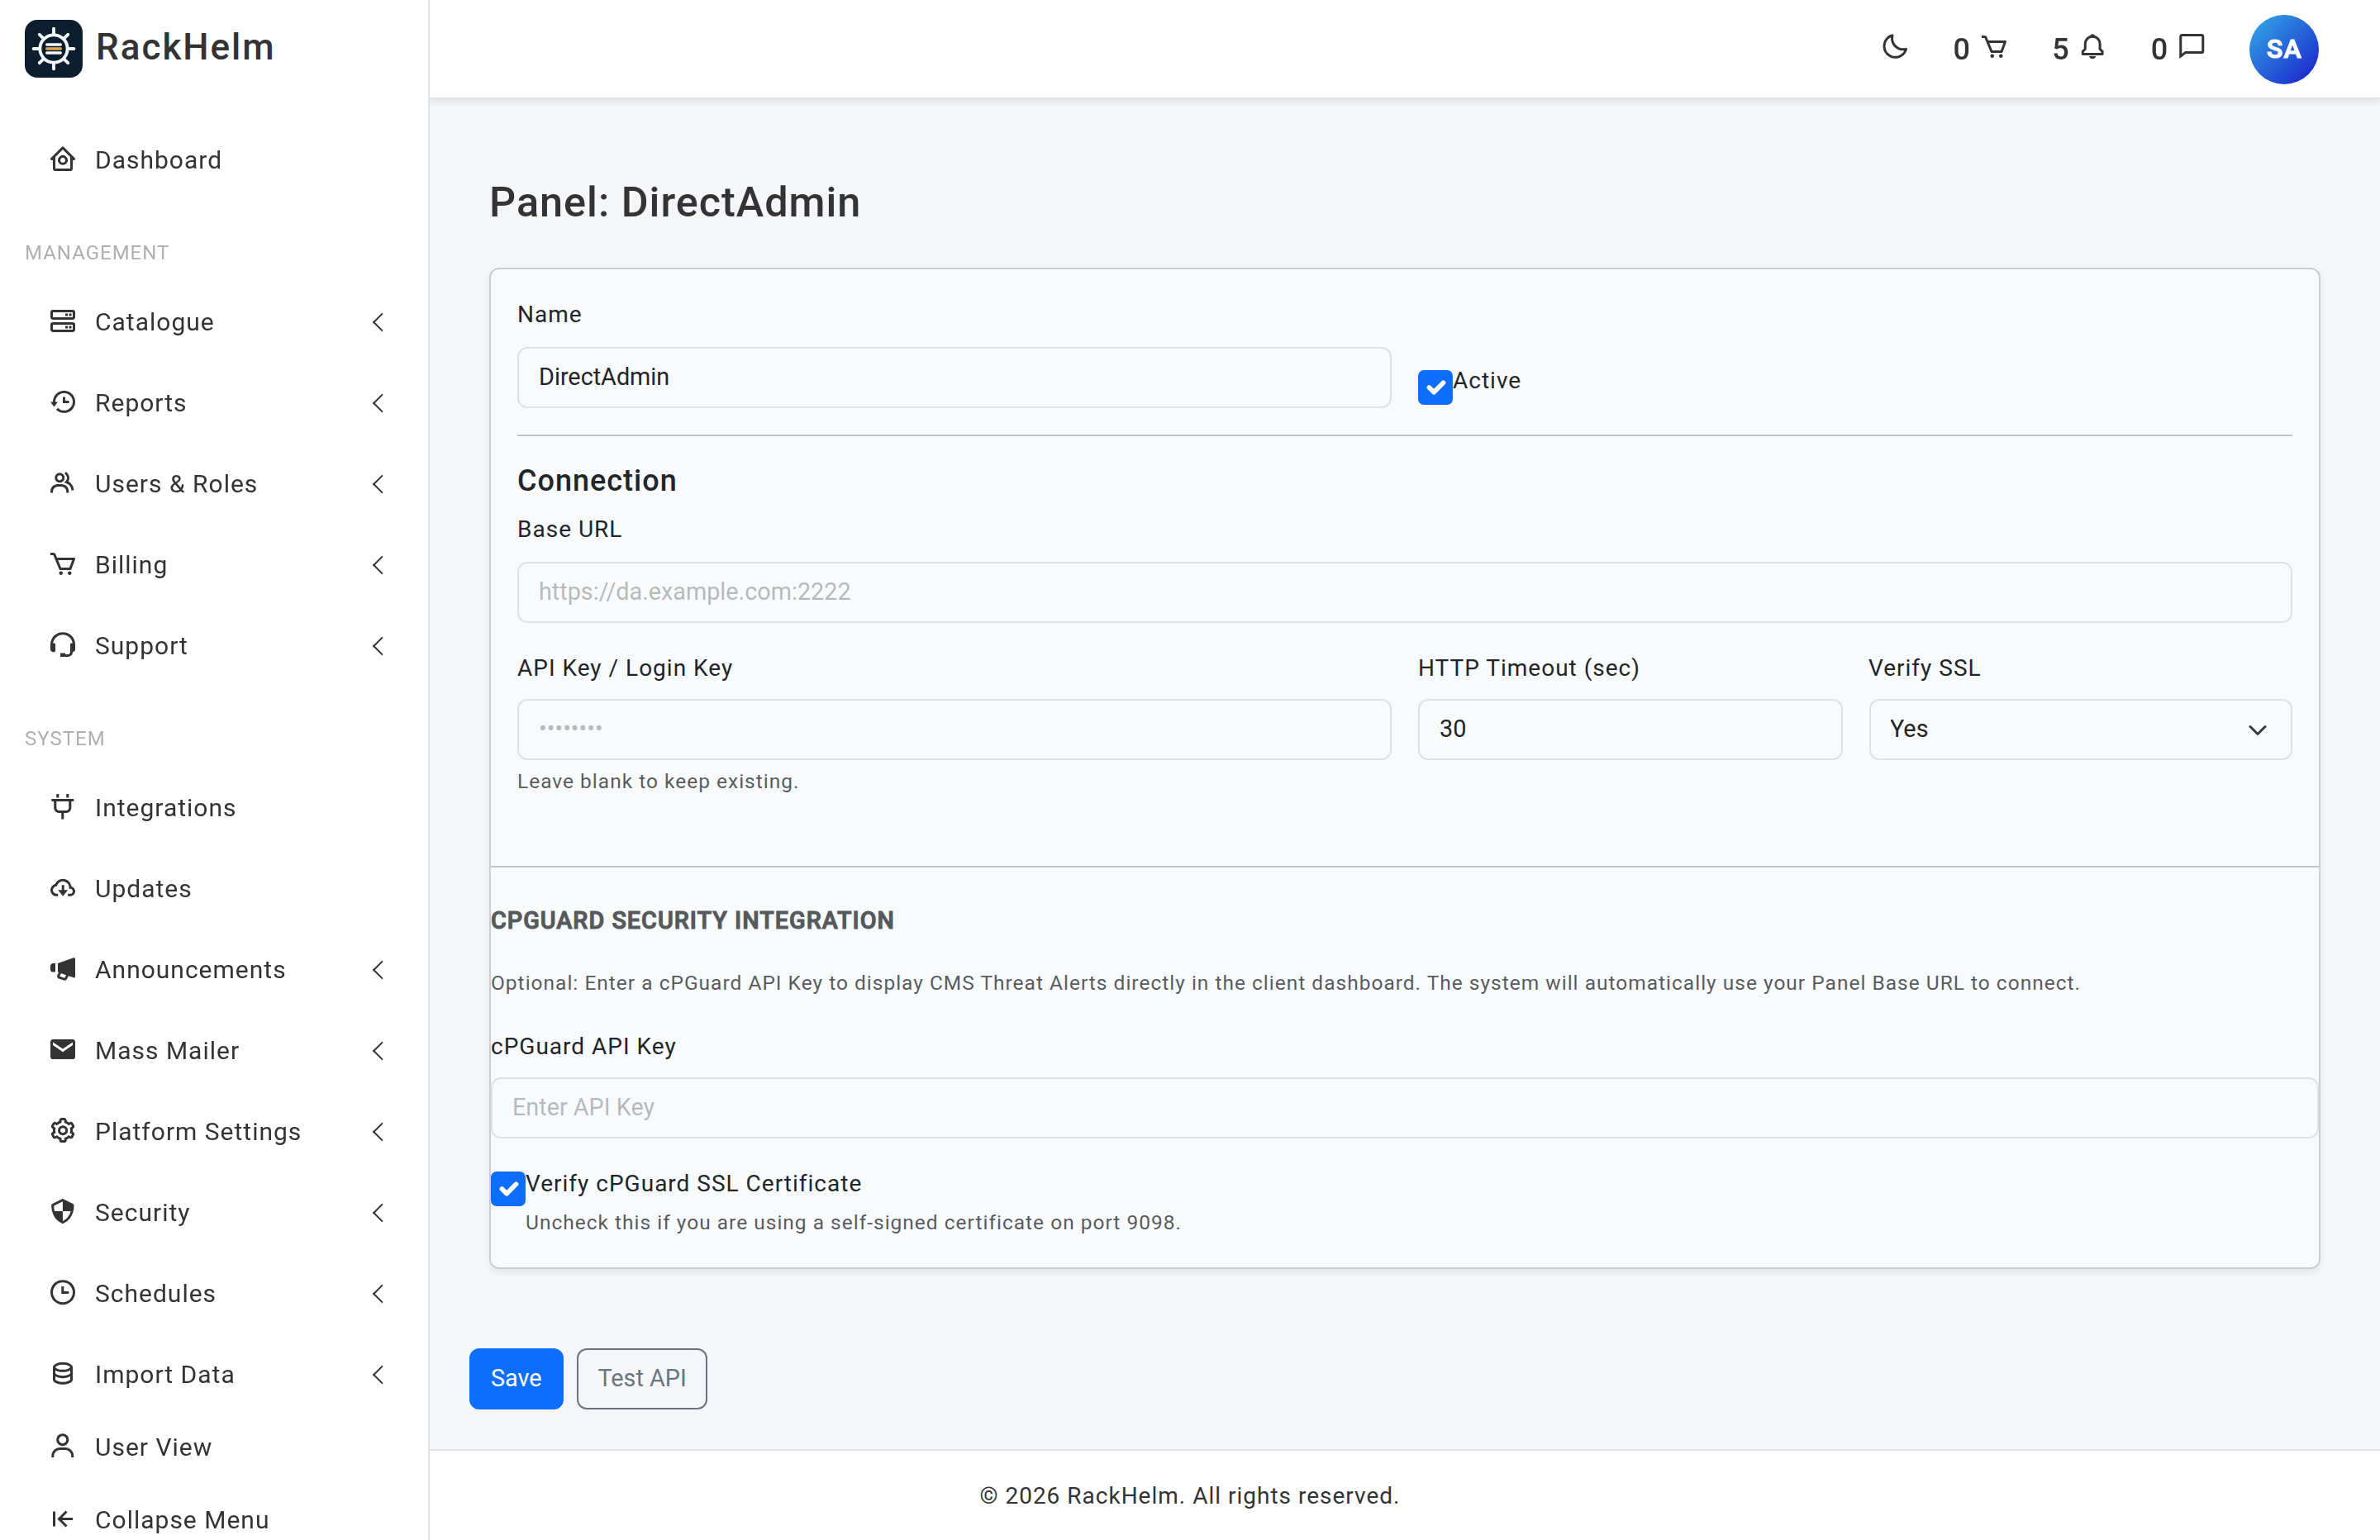Focus the cPGuard API Key field
This screenshot has height=1540, width=2380.
point(1404,1107)
